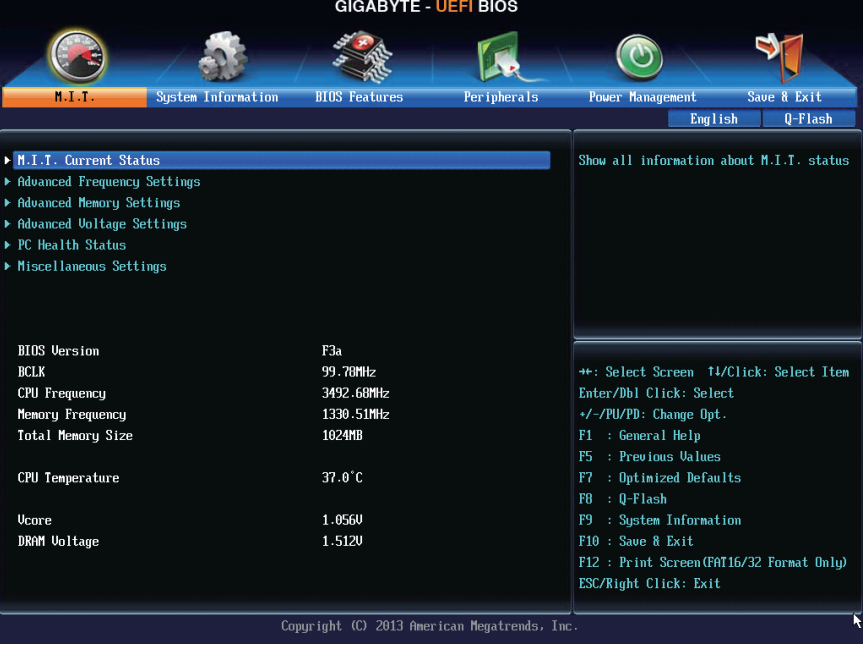Image resolution: width=863 pixels, height=645 pixels.
Task: Click the F9 System Information hint line
Action: pos(660,520)
